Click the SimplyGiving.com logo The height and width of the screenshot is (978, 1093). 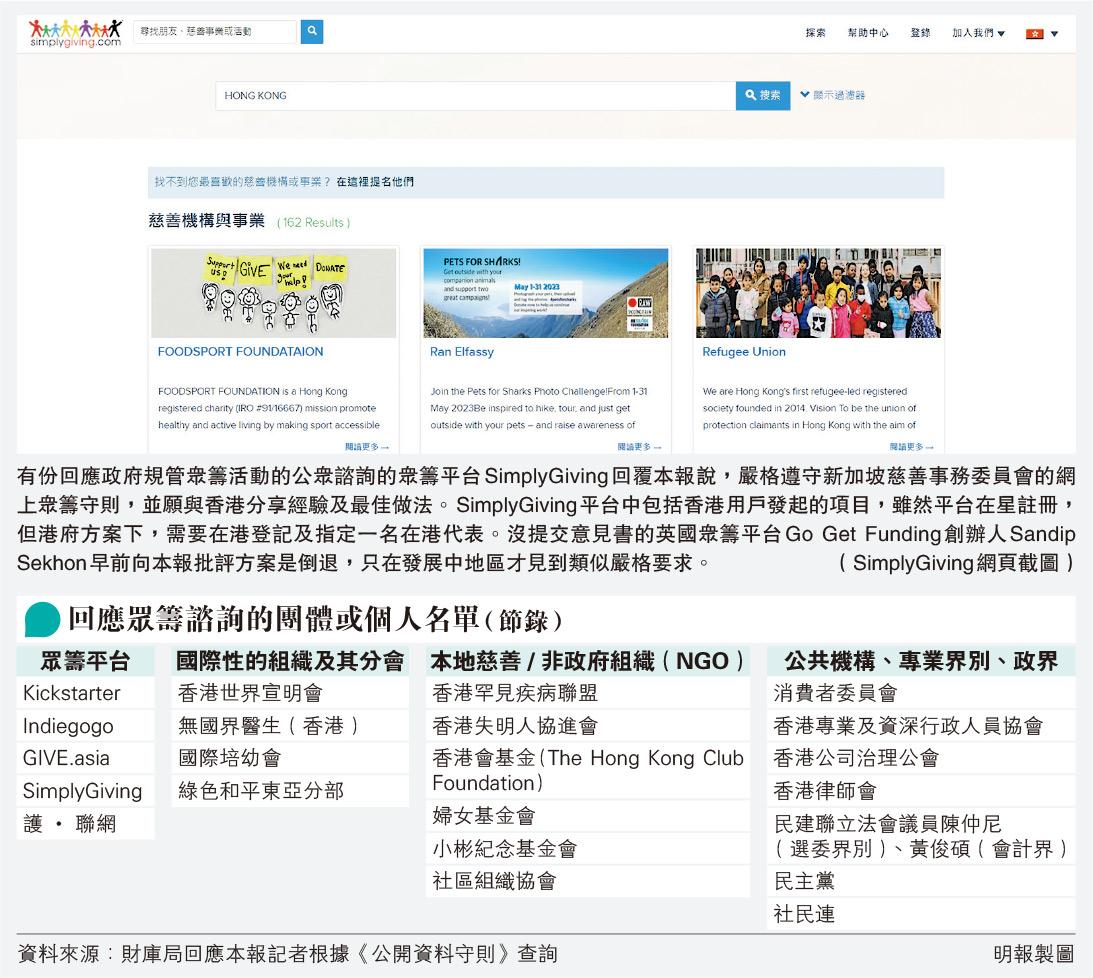coord(75,33)
